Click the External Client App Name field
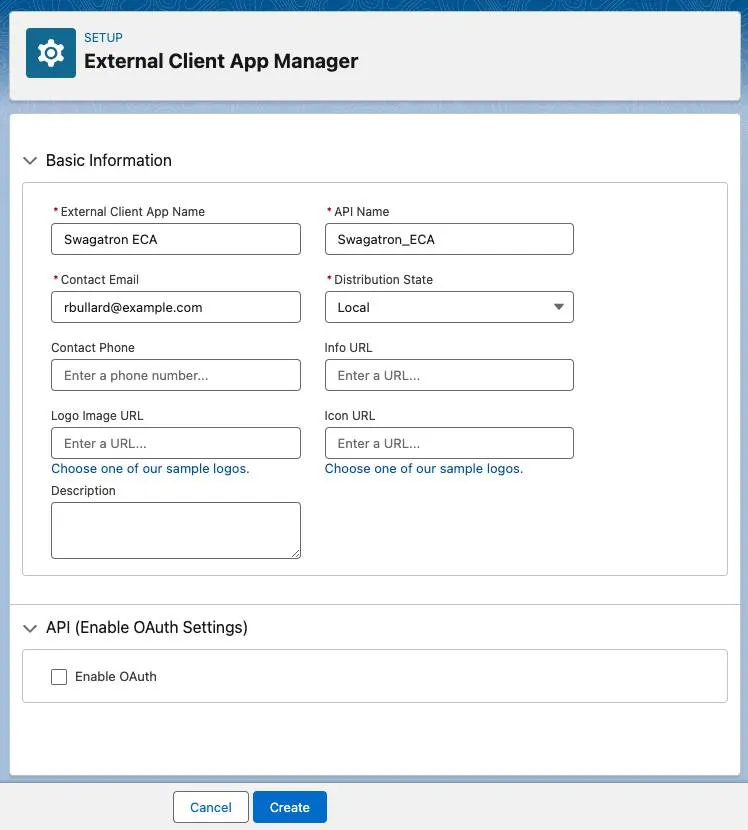The height and width of the screenshot is (830, 748). [176, 239]
